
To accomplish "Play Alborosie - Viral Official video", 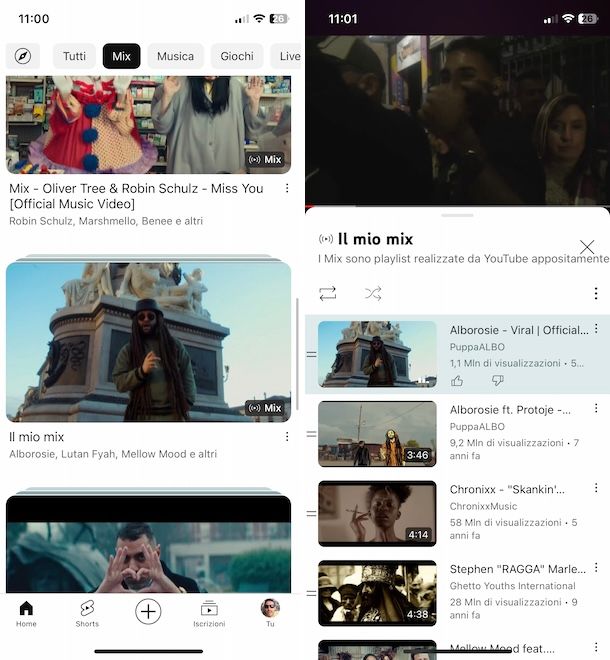I will (x=377, y=354).
